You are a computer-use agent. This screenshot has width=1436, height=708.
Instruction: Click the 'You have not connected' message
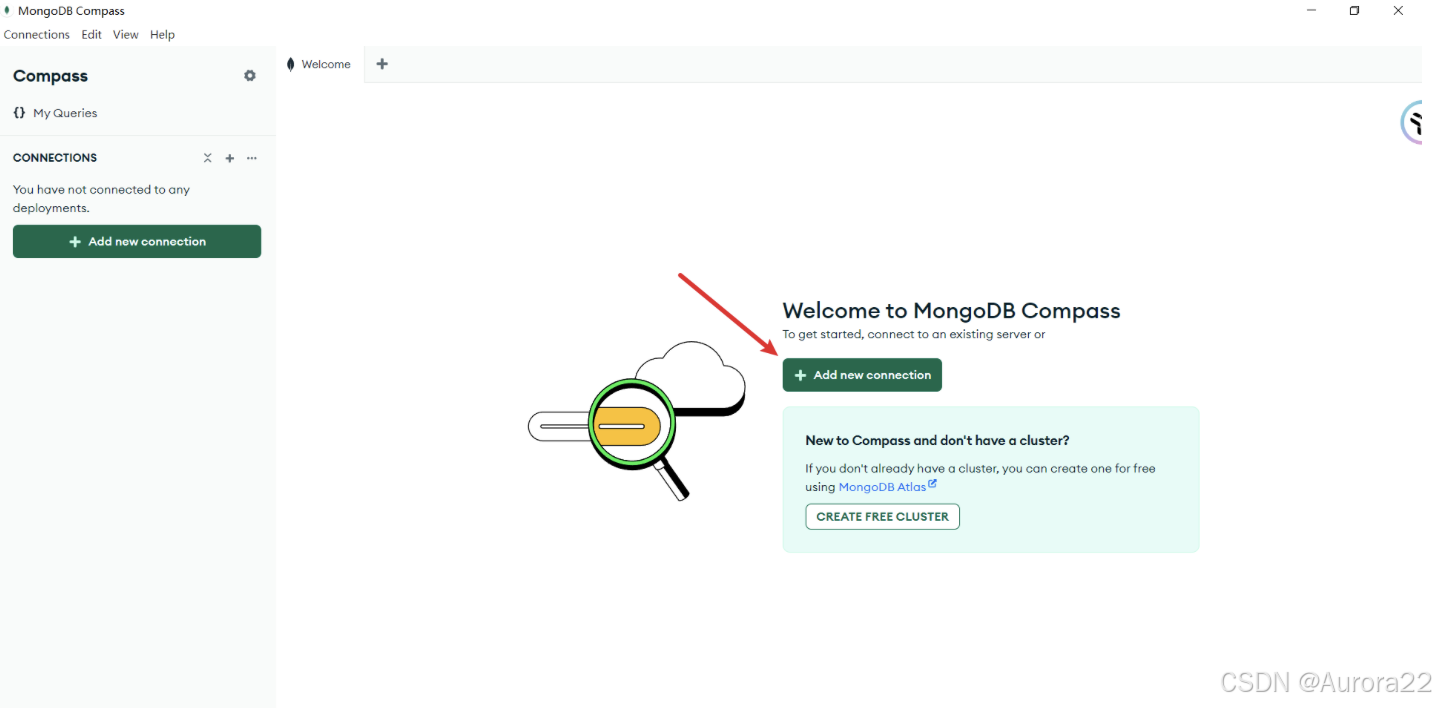(x=101, y=198)
